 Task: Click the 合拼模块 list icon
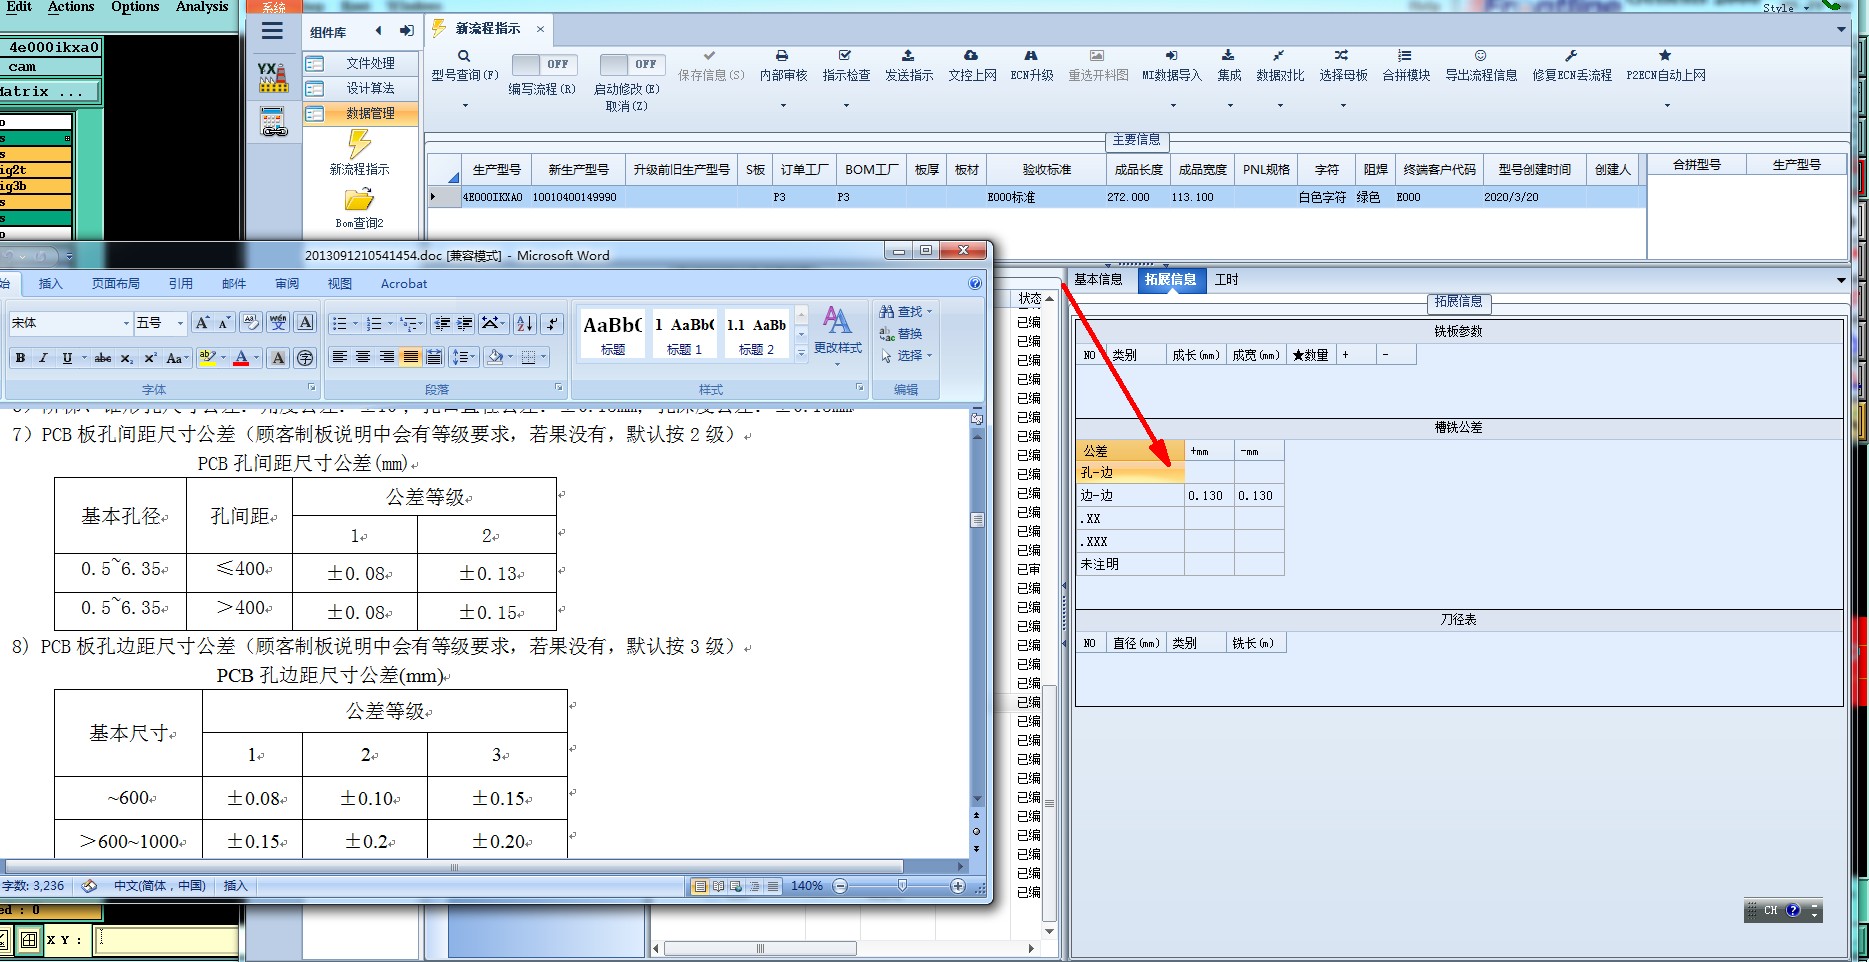tap(1405, 56)
